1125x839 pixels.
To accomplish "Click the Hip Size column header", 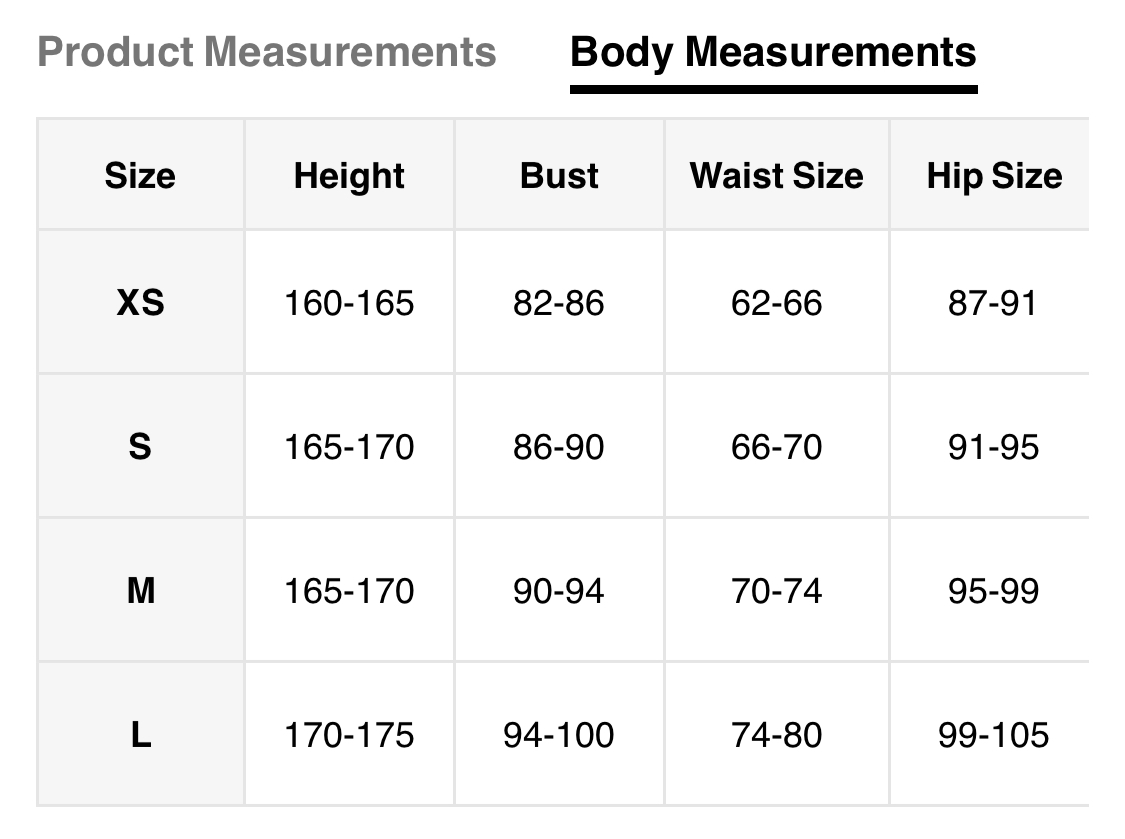I will pyautogui.click(x=994, y=176).
